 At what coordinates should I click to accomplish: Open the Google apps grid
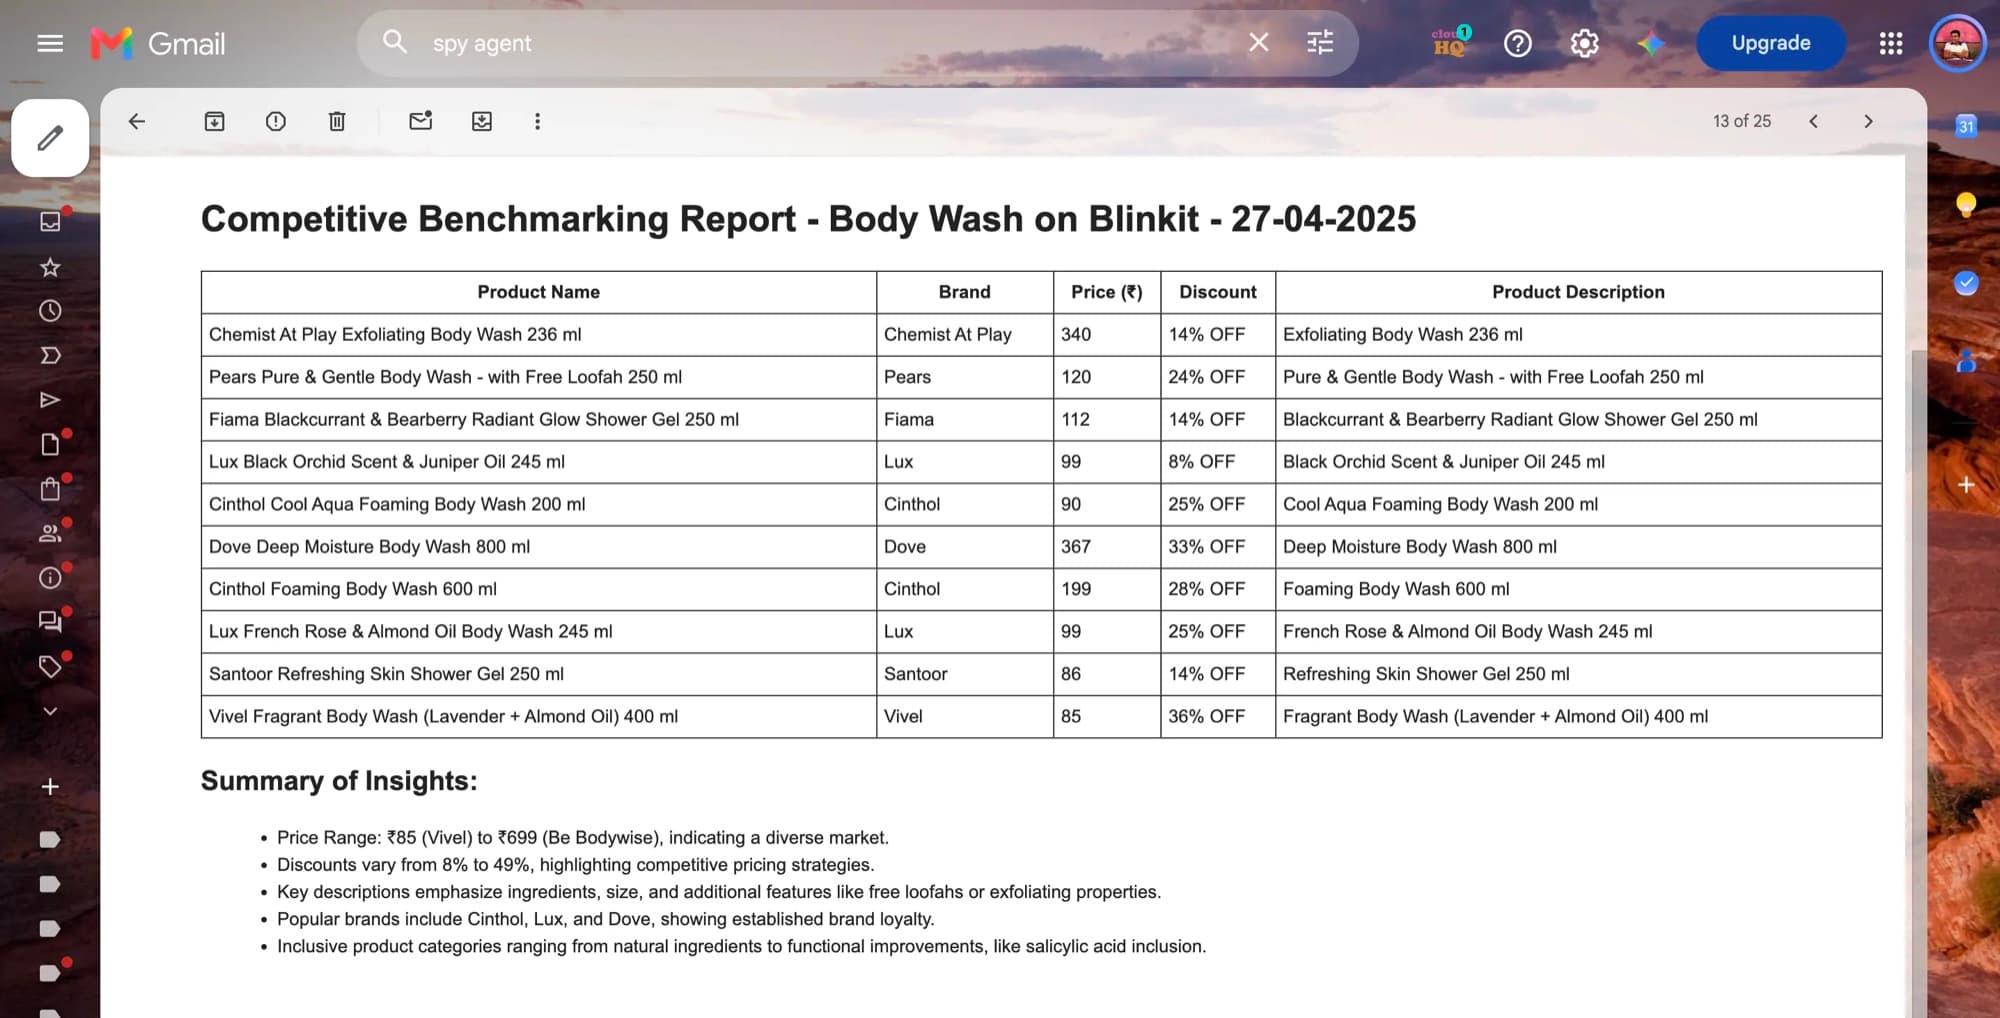[1890, 43]
